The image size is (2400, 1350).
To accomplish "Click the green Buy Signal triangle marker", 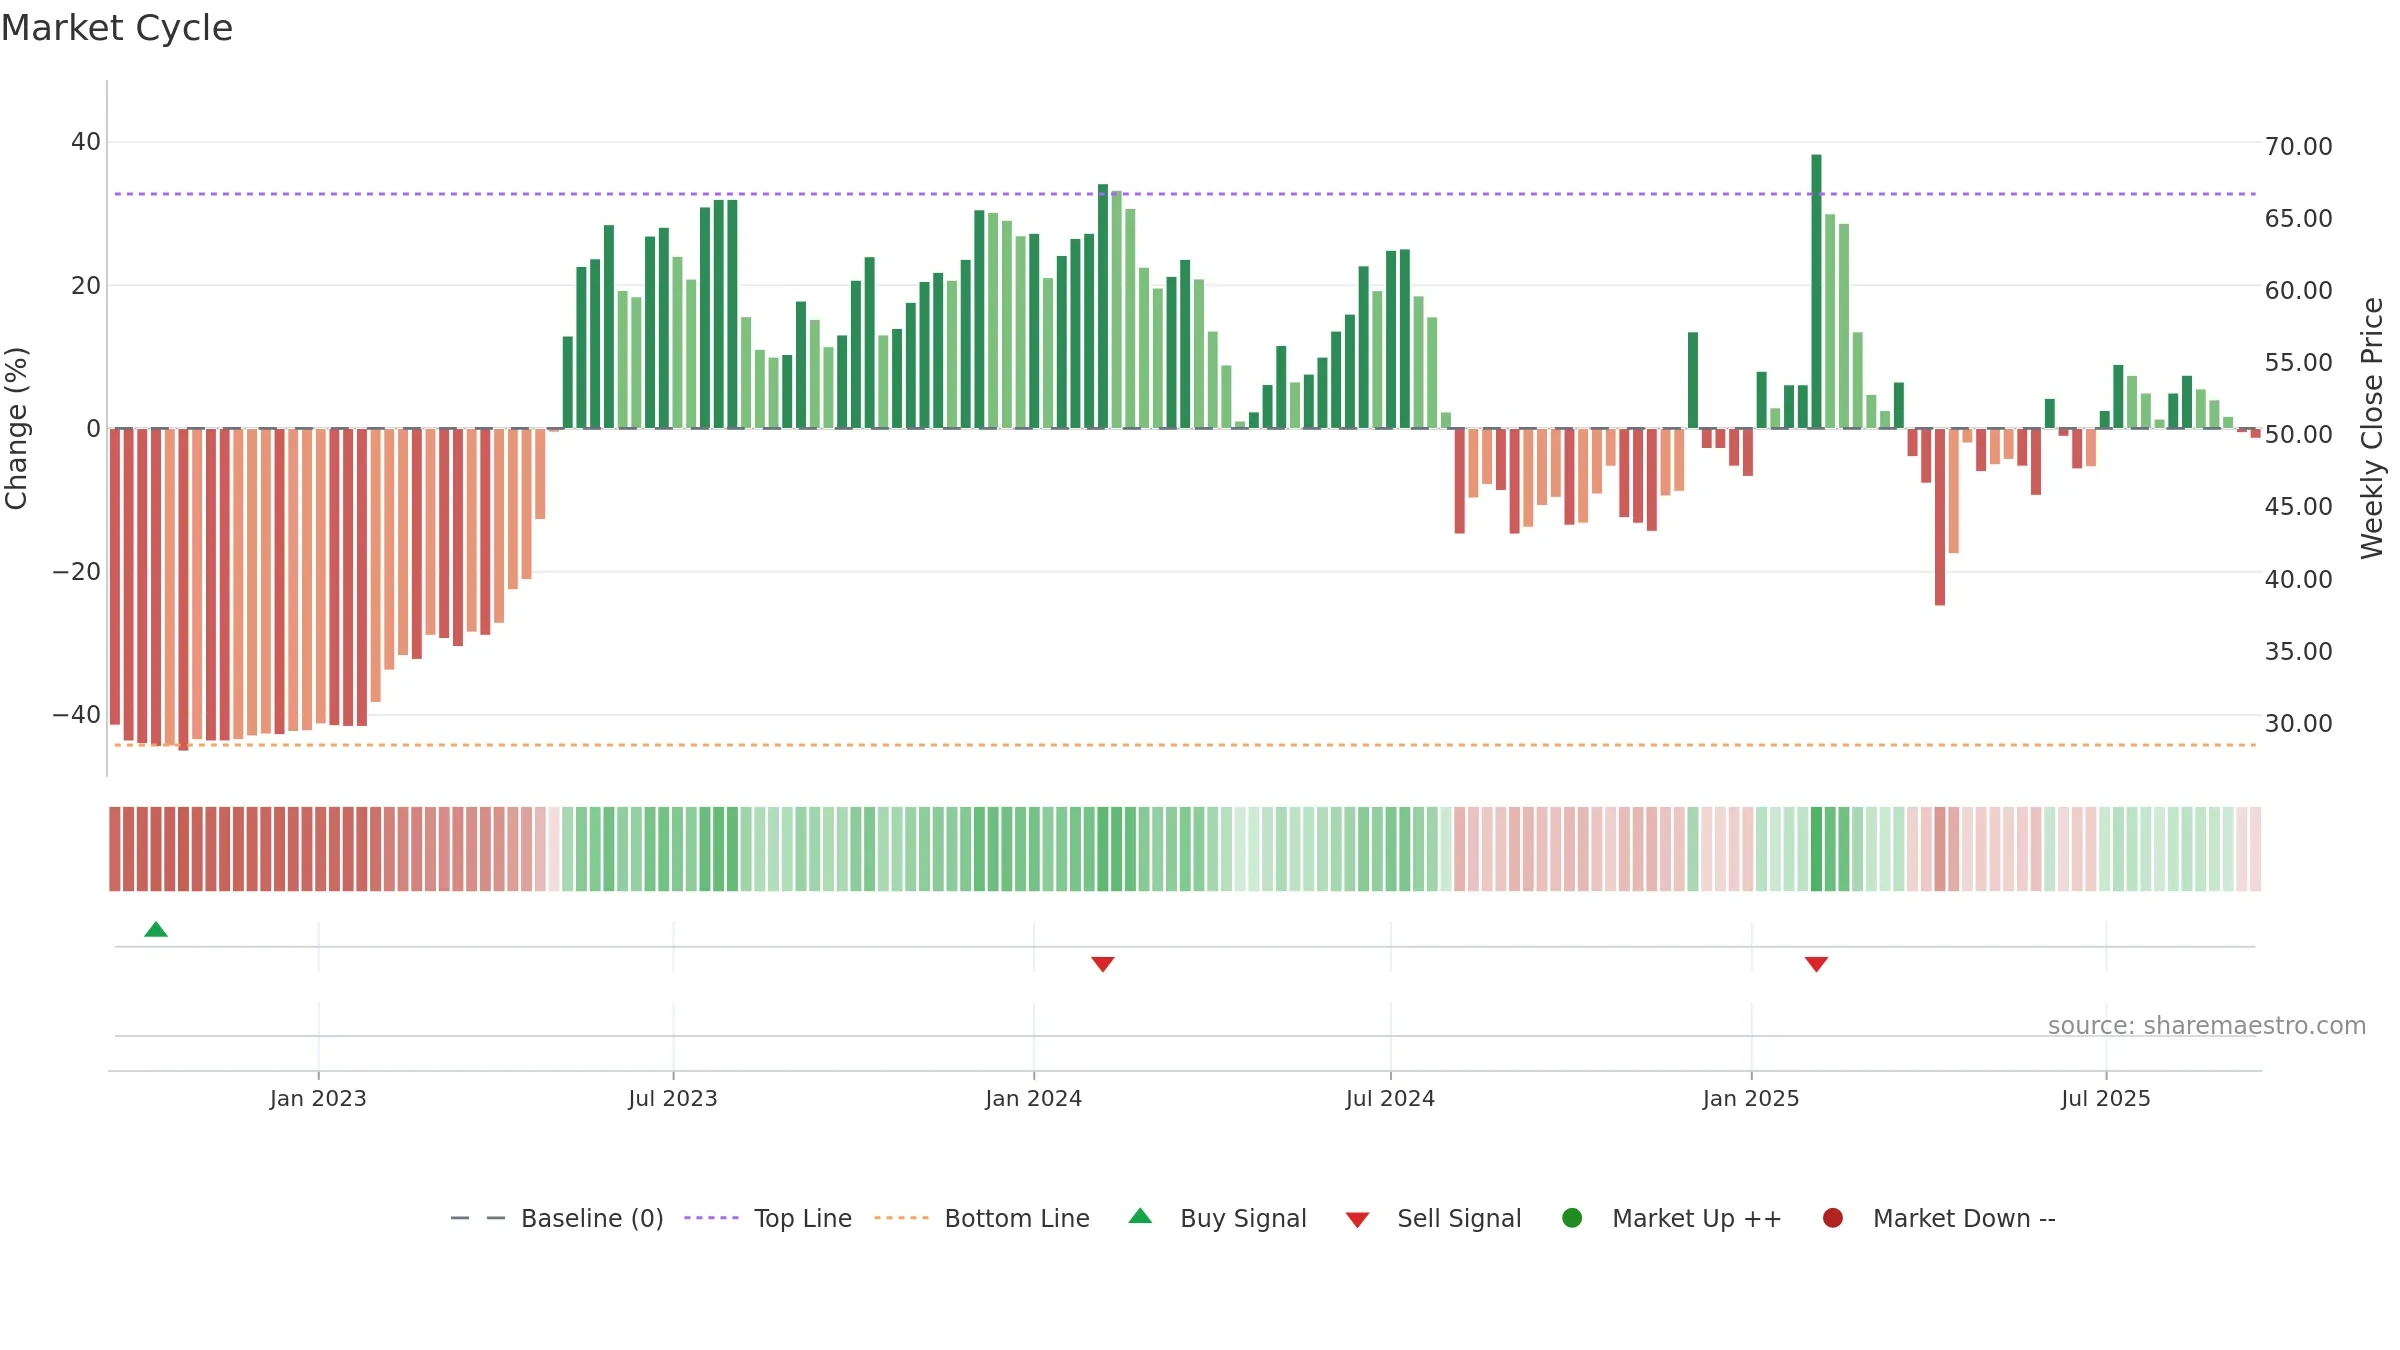I will 156,929.
